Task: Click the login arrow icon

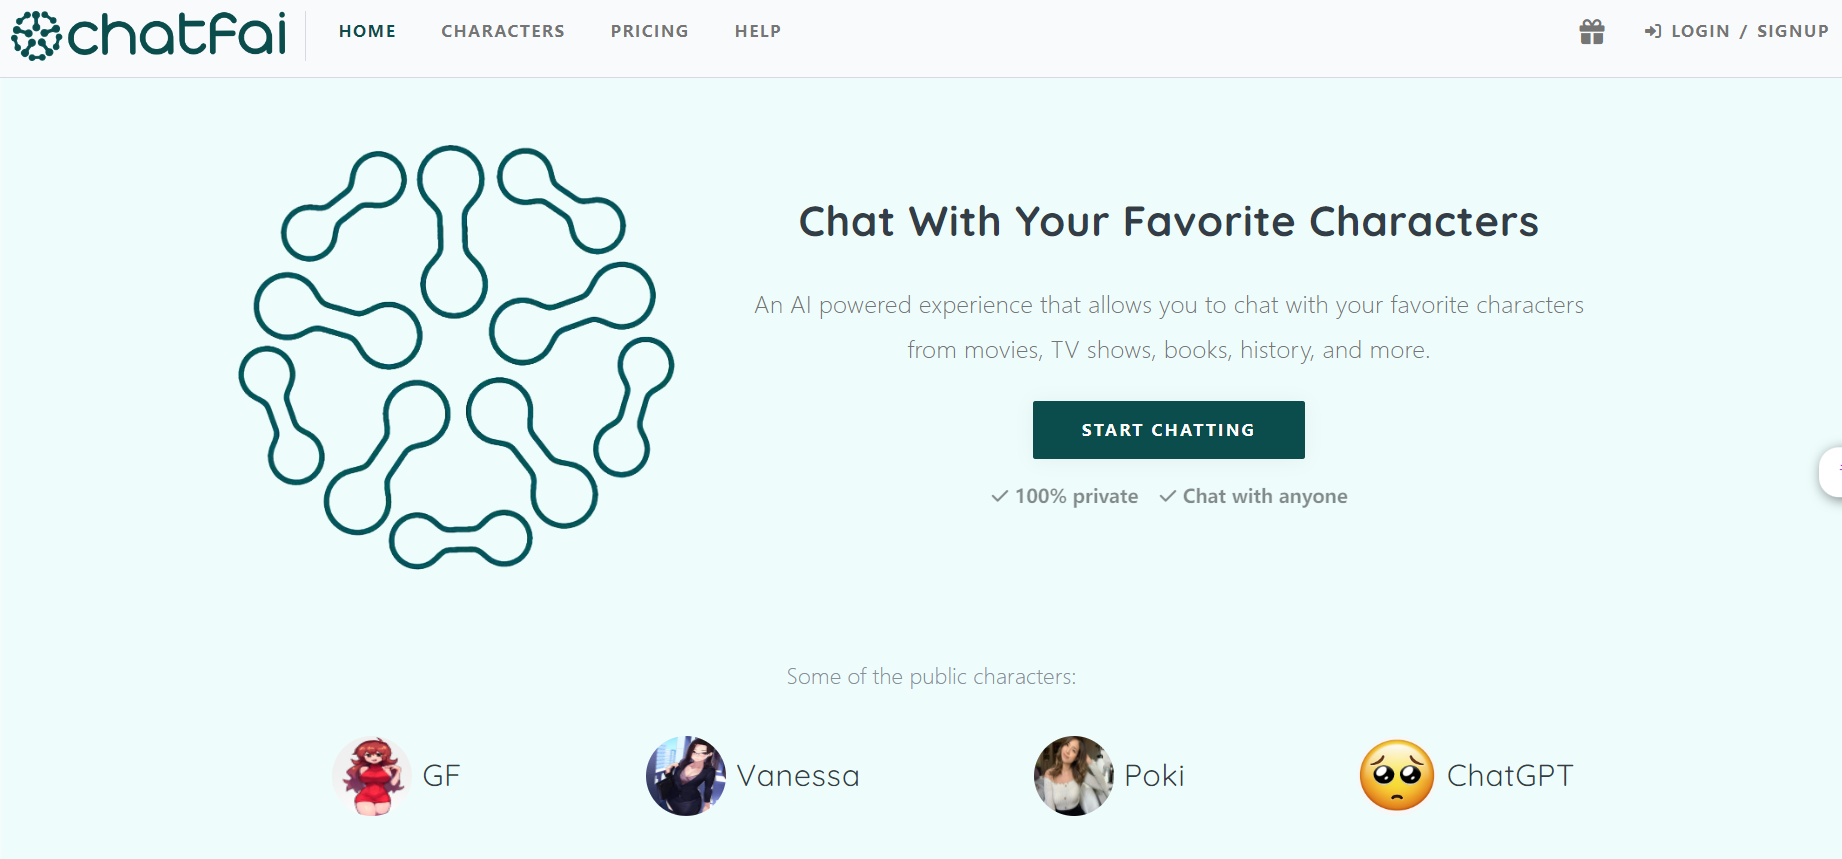Action: (x=1653, y=32)
